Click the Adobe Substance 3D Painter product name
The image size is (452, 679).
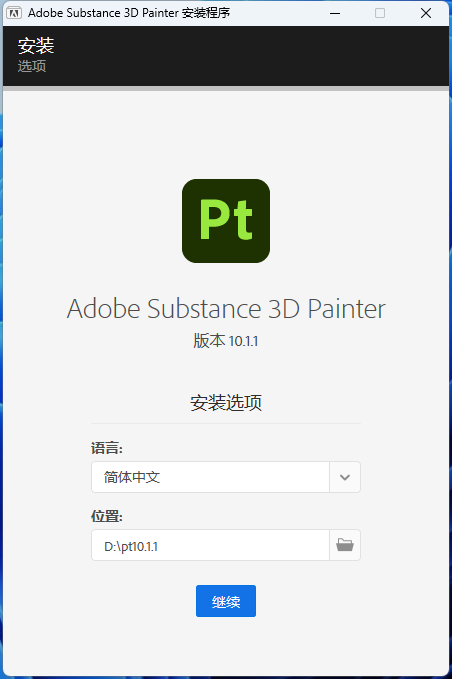click(x=226, y=309)
